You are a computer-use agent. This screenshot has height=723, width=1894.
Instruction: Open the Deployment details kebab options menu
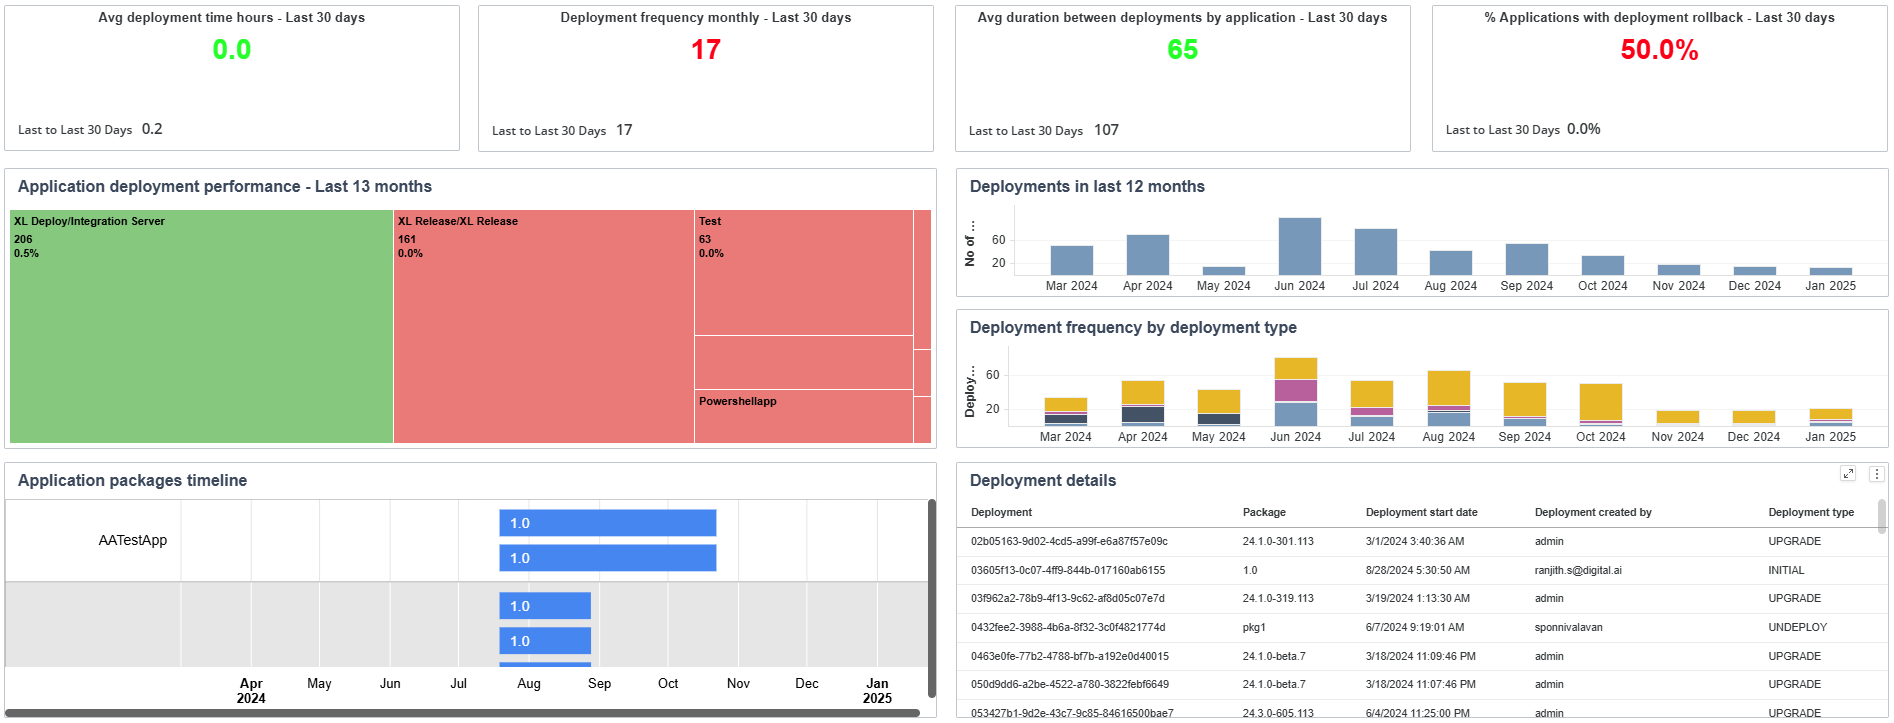[1877, 474]
